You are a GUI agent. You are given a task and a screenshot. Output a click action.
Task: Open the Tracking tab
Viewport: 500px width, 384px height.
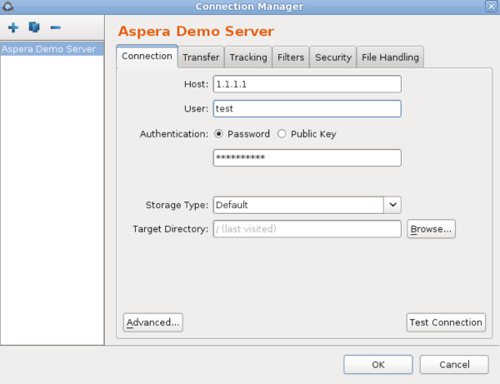click(248, 57)
